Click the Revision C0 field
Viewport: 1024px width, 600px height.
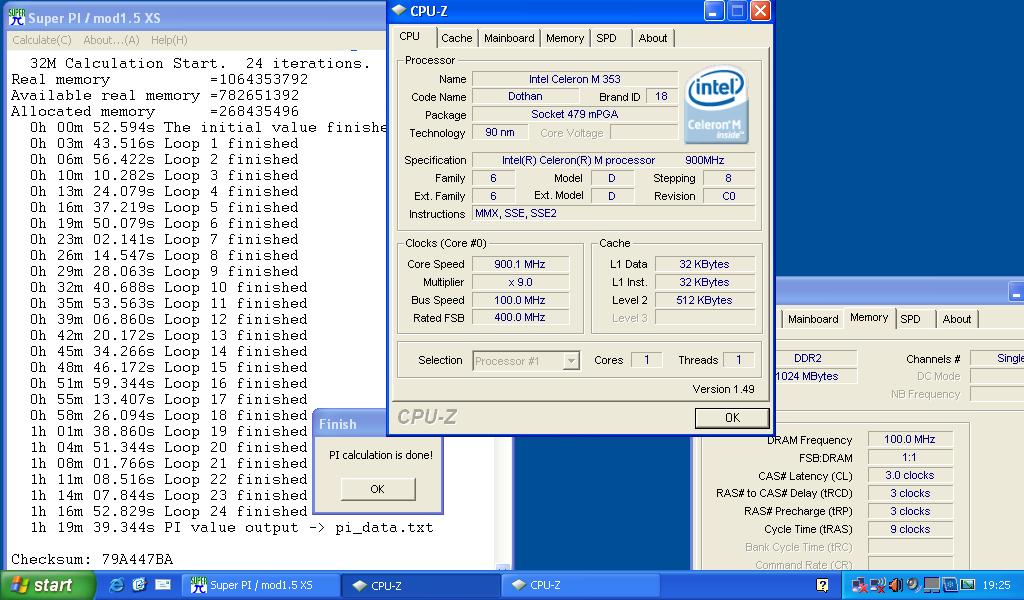pos(729,196)
